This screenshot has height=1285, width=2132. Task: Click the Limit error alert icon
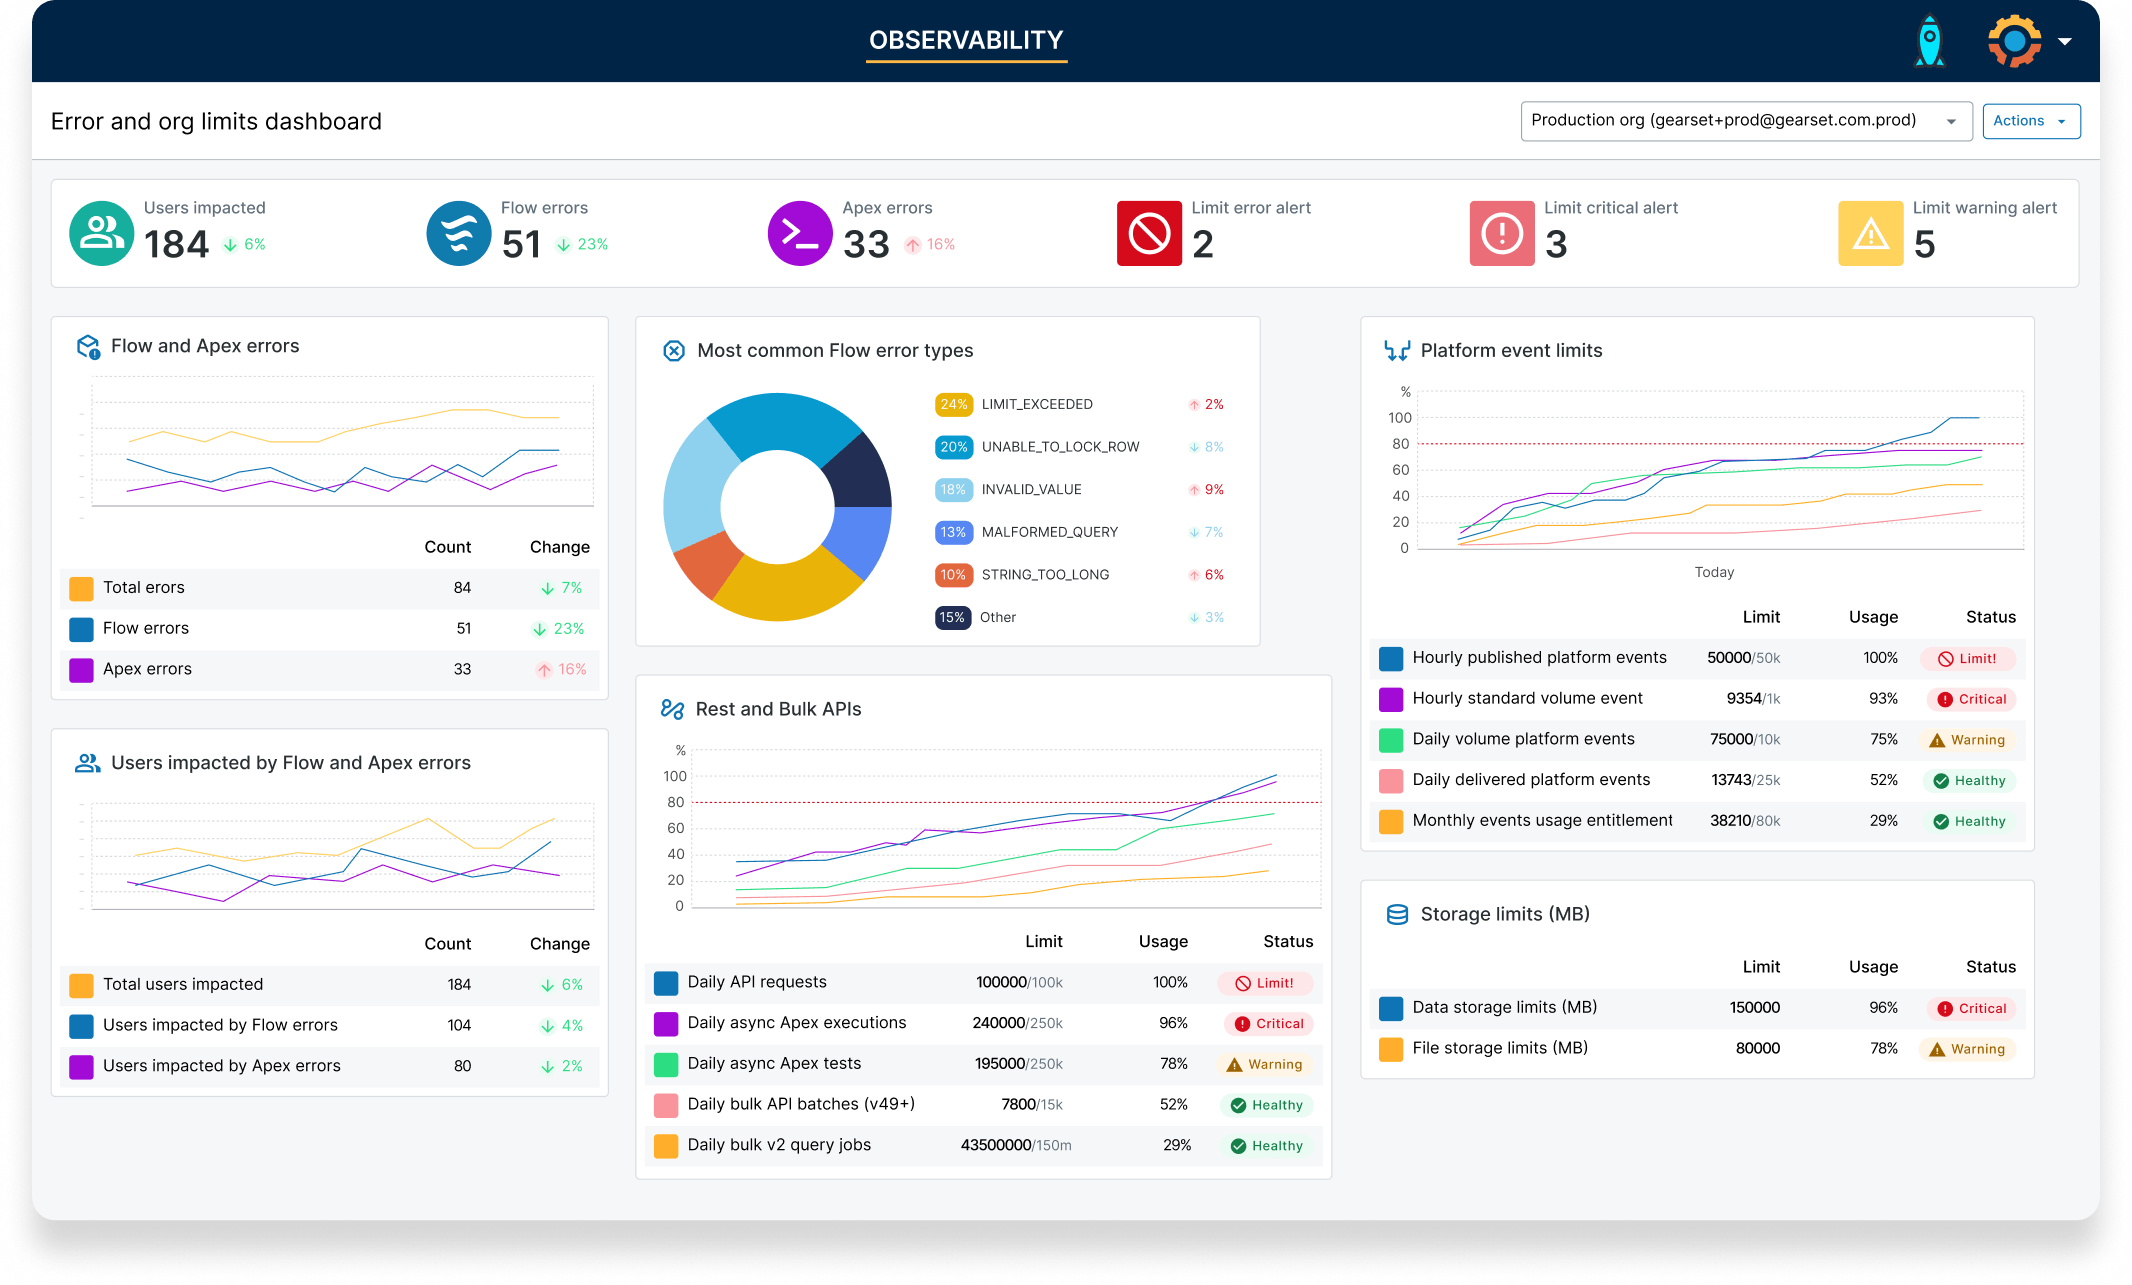click(x=1148, y=233)
